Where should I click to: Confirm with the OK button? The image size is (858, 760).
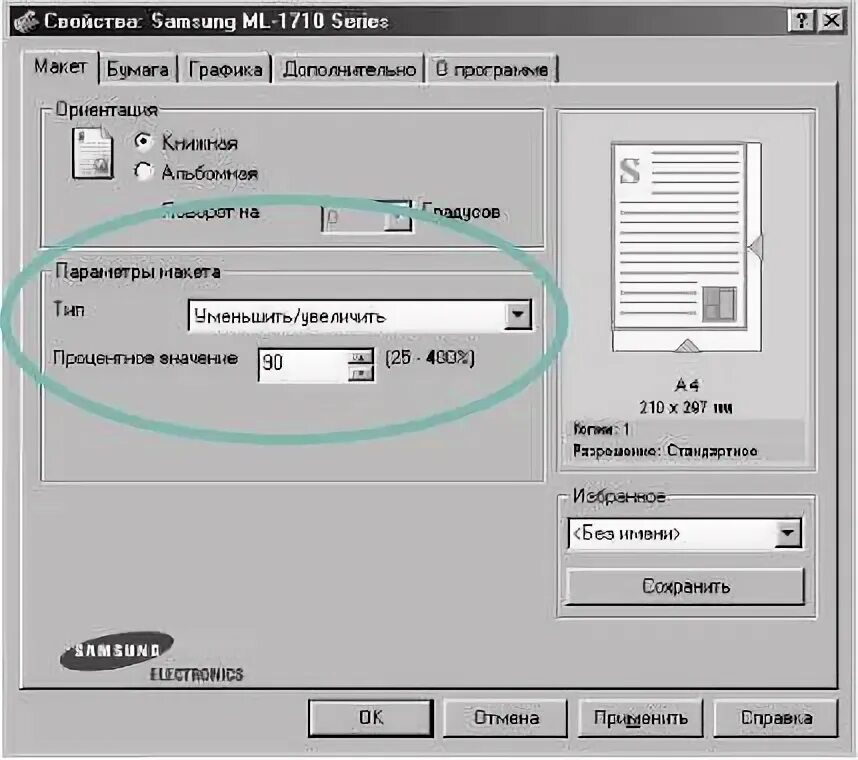click(x=371, y=718)
